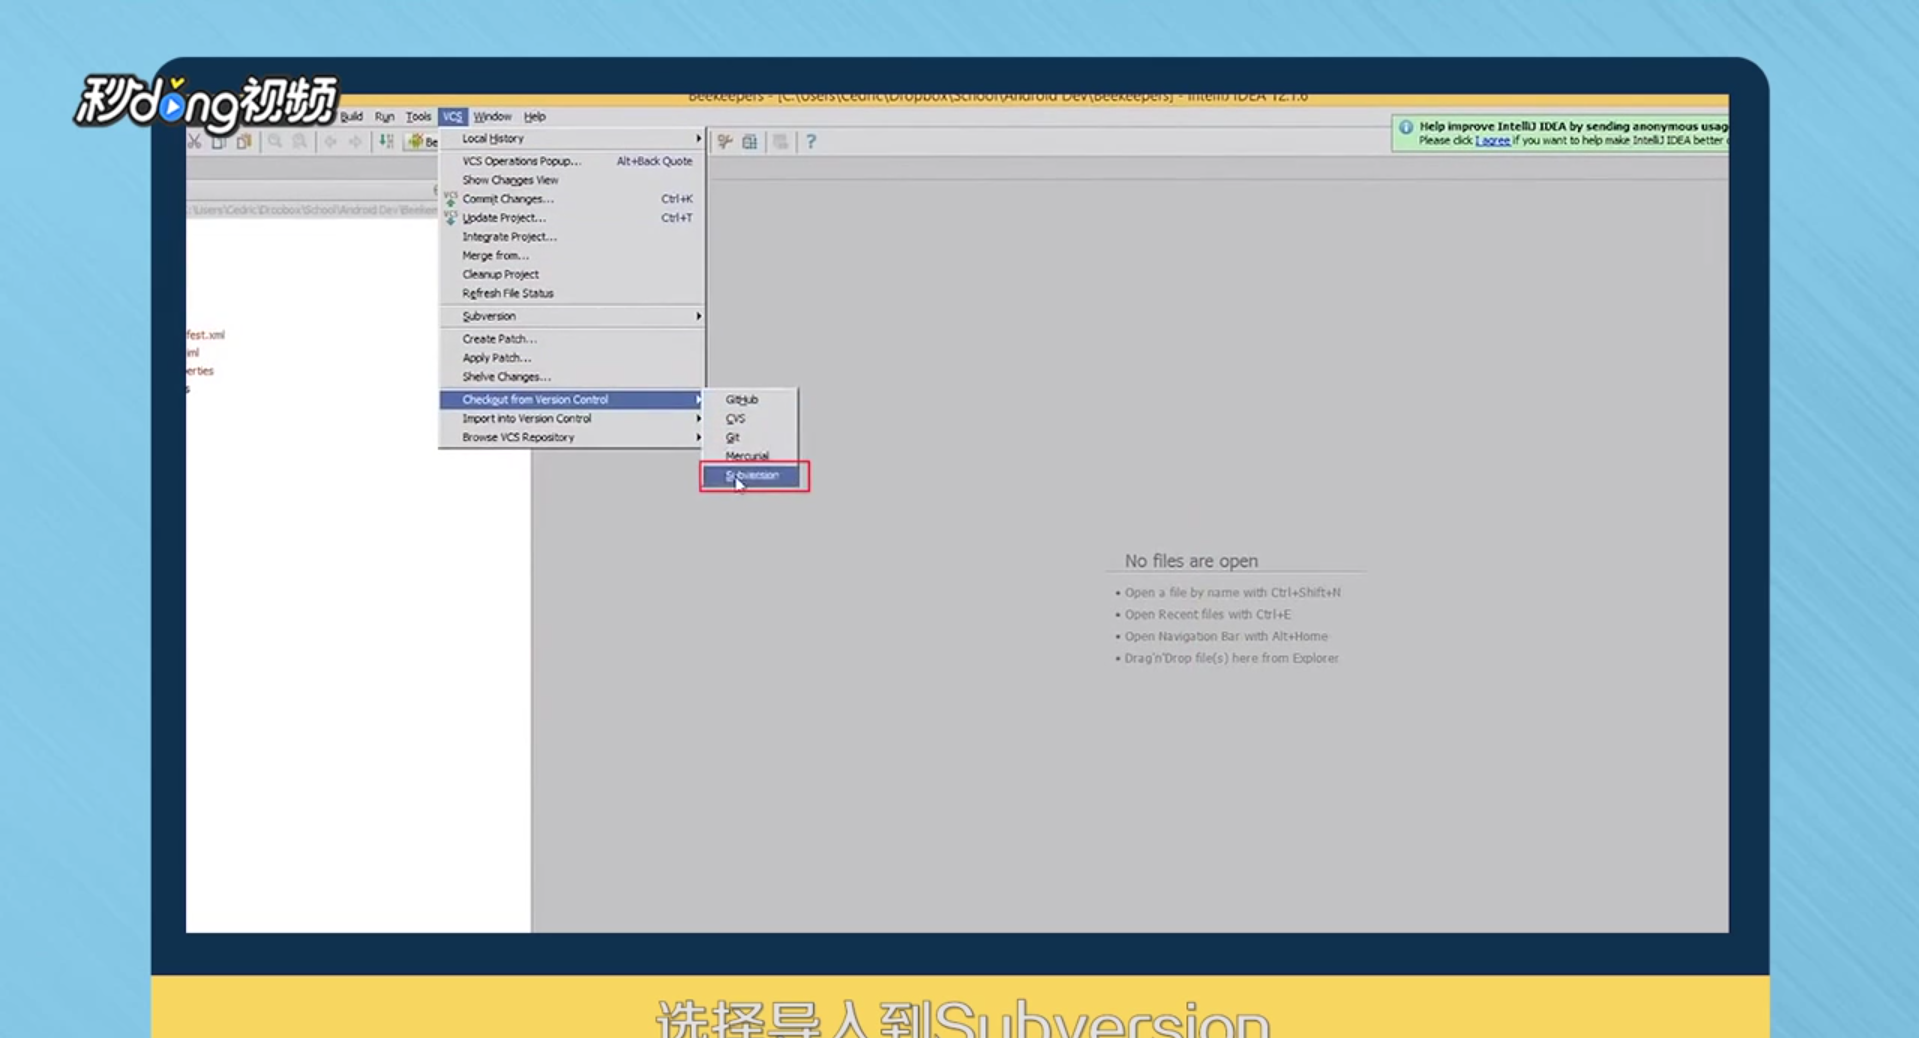This screenshot has width=1919, height=1038.
Task: Choose Git in checkout submenu
Action: click(x=751, y=438)
